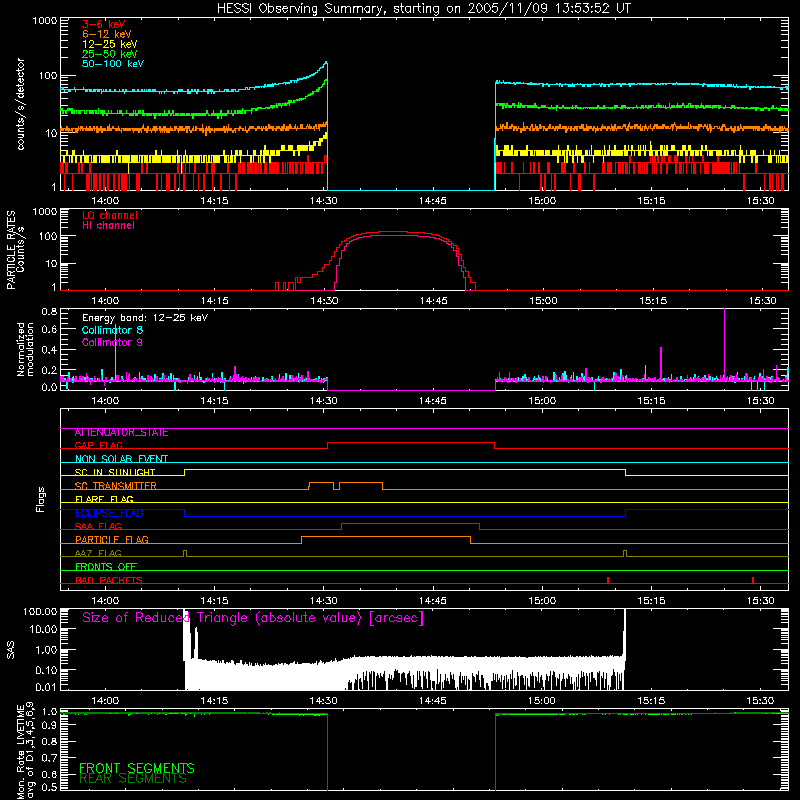The image size is (800, 800).
Task: Select the Collimator 8 legend label
Action: point(112,330)
